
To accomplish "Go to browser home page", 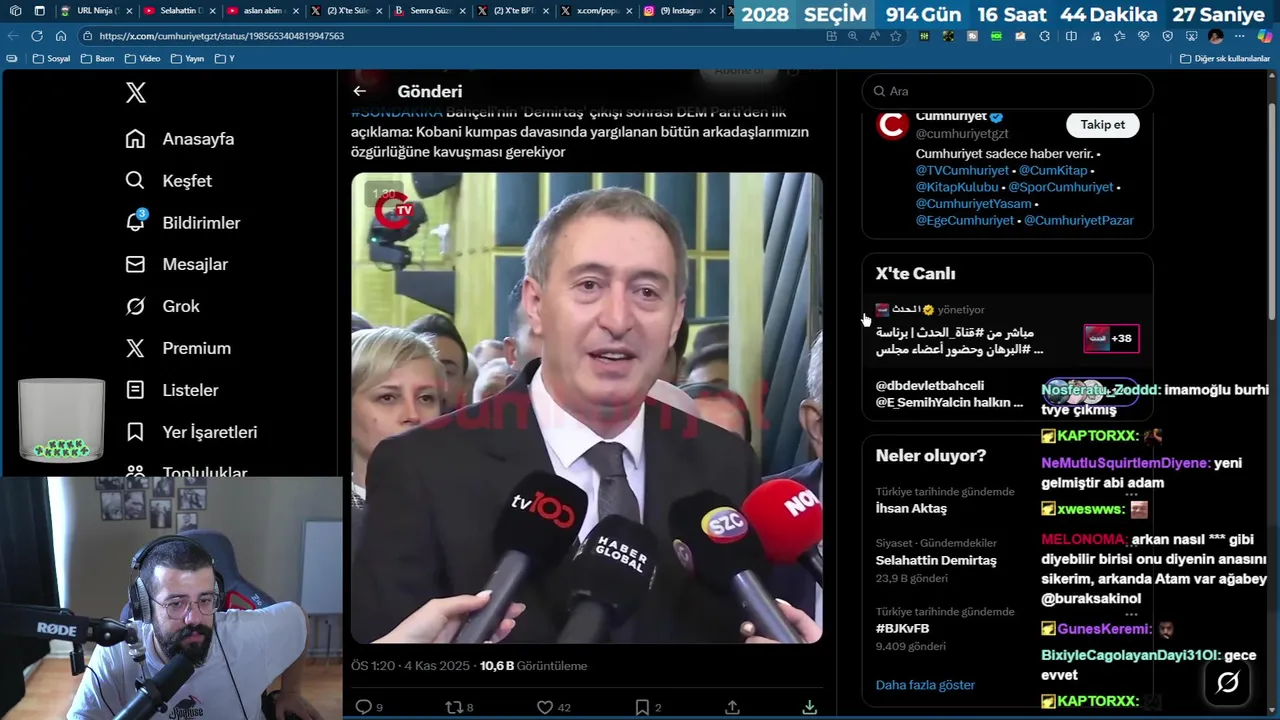I will (61, 36).
